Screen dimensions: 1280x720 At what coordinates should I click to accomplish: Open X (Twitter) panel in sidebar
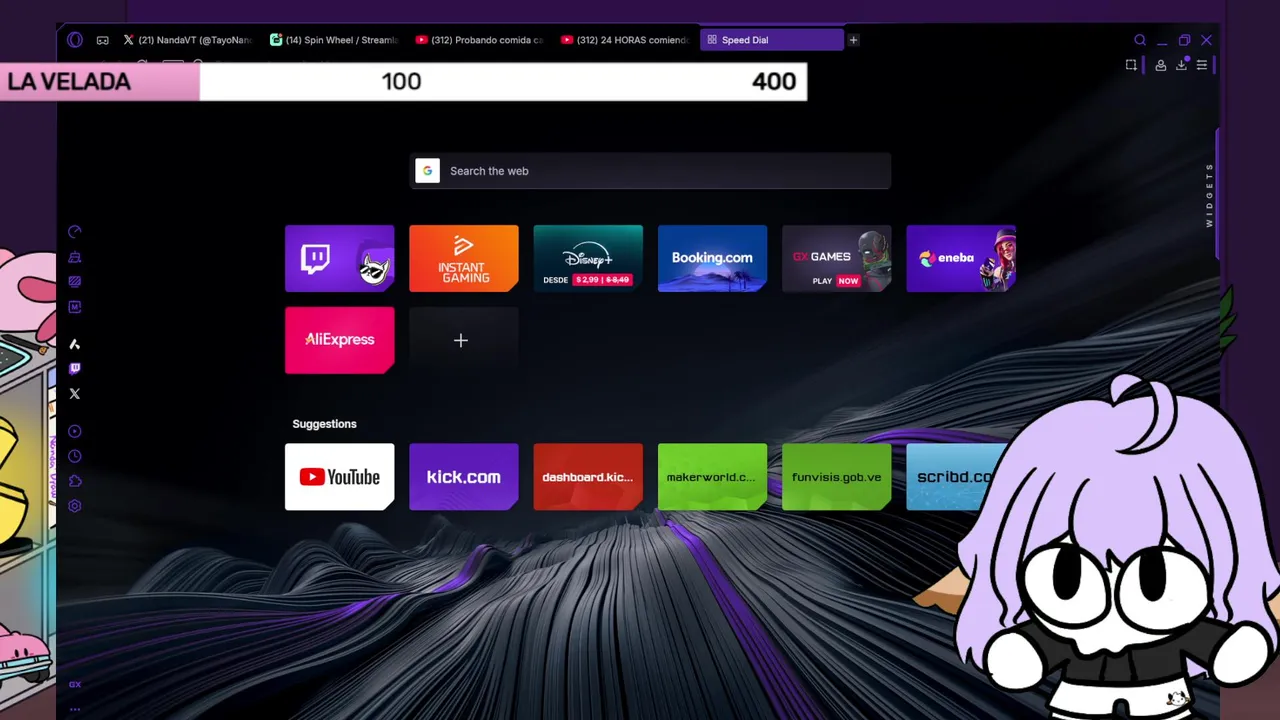(x=75, y=394)
